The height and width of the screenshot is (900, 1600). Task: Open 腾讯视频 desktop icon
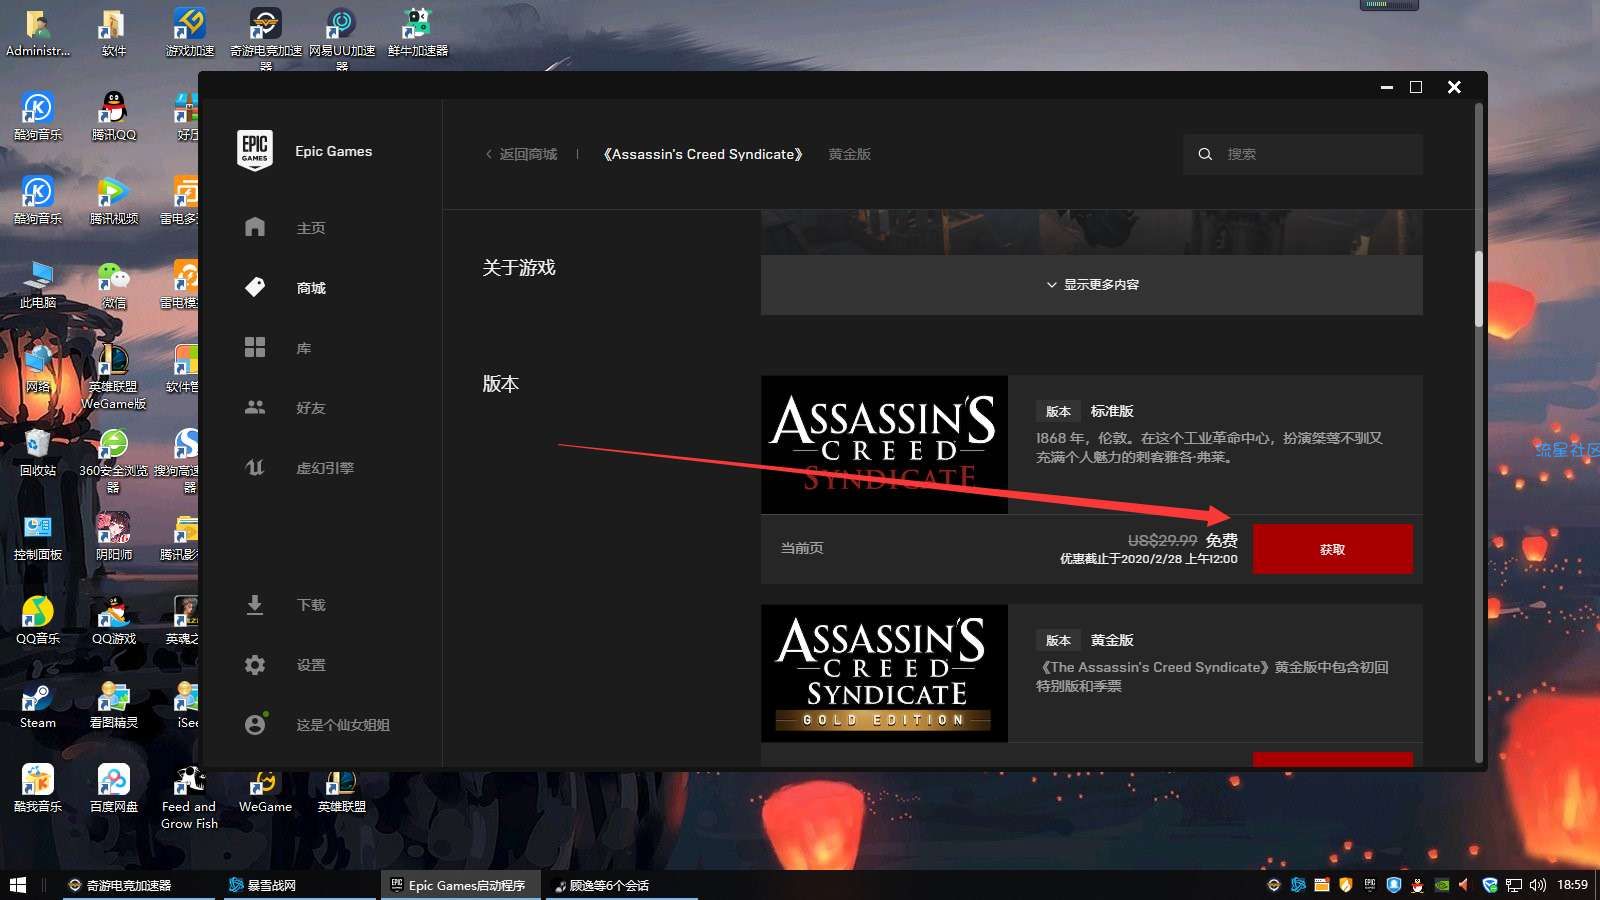coord(114,200)
